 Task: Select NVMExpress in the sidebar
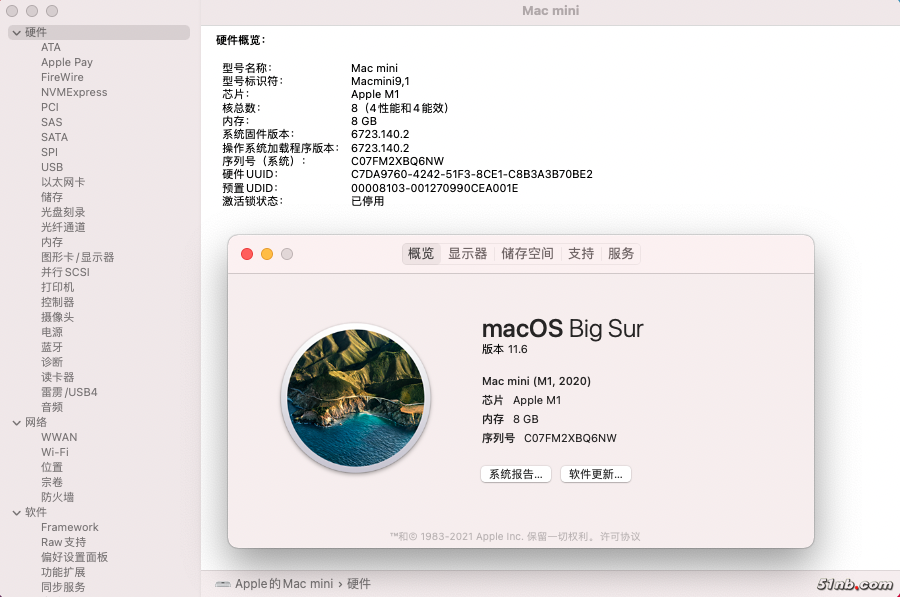coord(74,92)
